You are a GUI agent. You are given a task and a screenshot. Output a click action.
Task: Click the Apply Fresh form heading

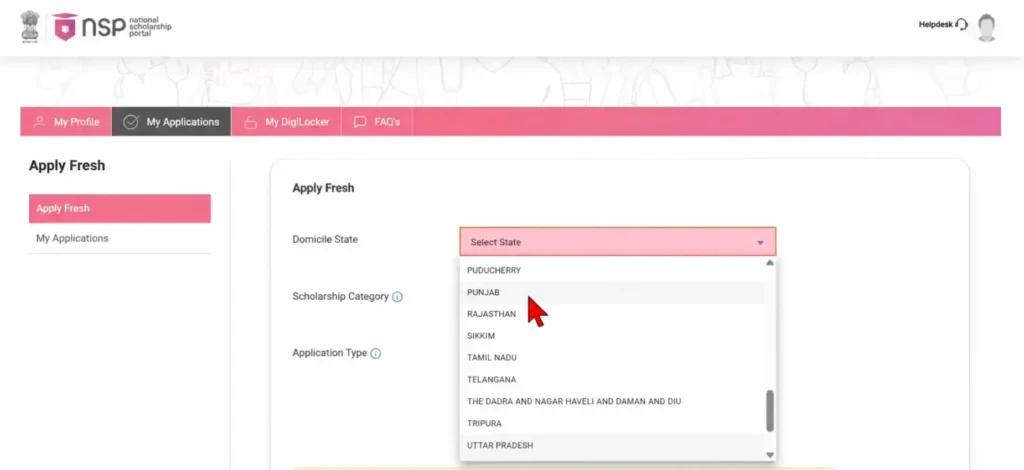click(x=323, y=188)
